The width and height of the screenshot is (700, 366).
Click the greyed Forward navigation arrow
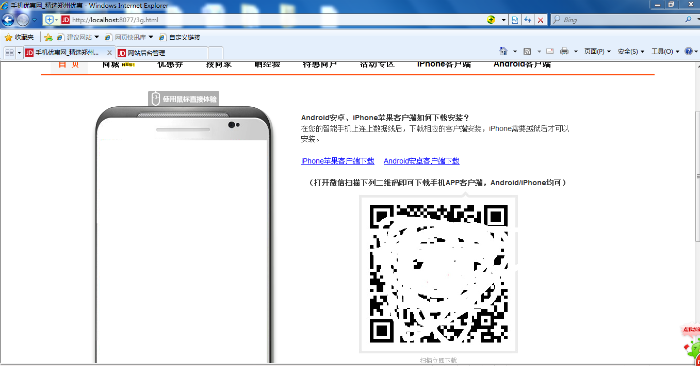[x=22, y=20]
